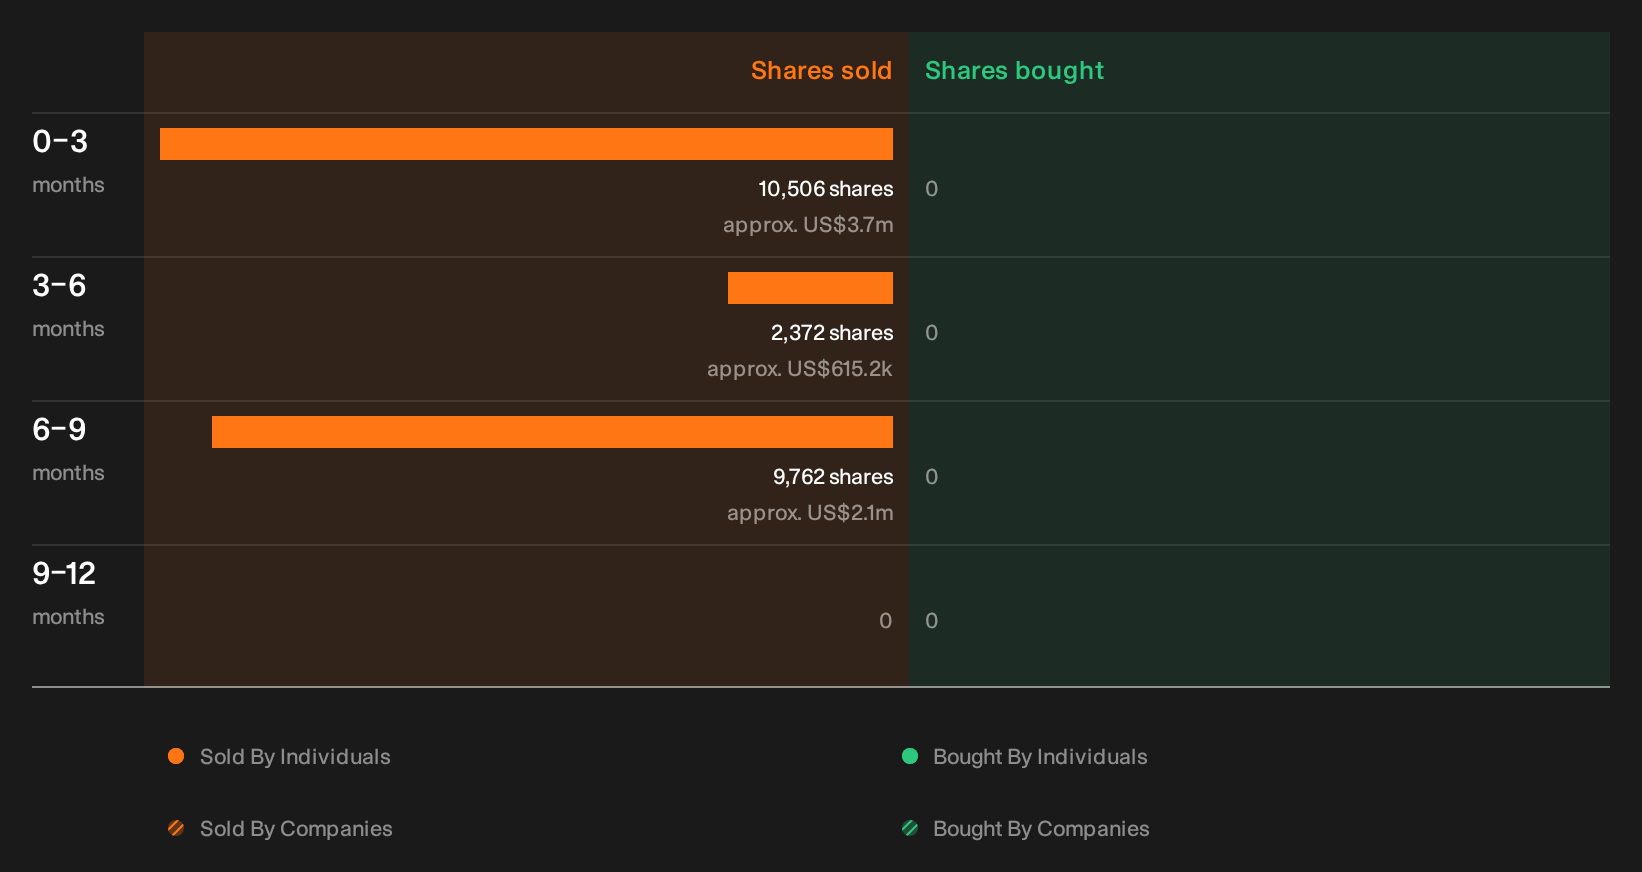
Task: Click the Shares bought column header
Action: coord(1014,71)
